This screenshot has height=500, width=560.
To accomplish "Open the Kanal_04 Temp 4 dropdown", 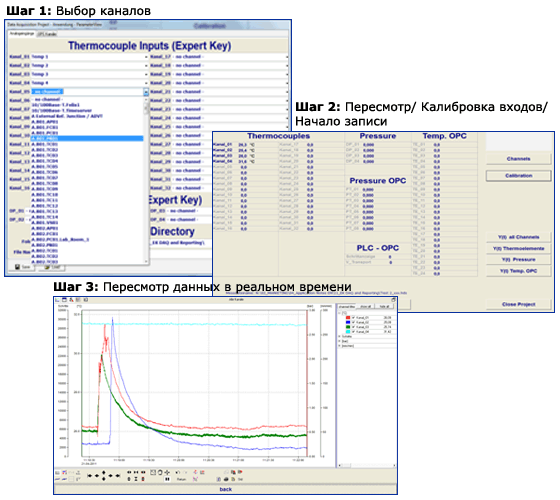I will (x=146, y=83).
